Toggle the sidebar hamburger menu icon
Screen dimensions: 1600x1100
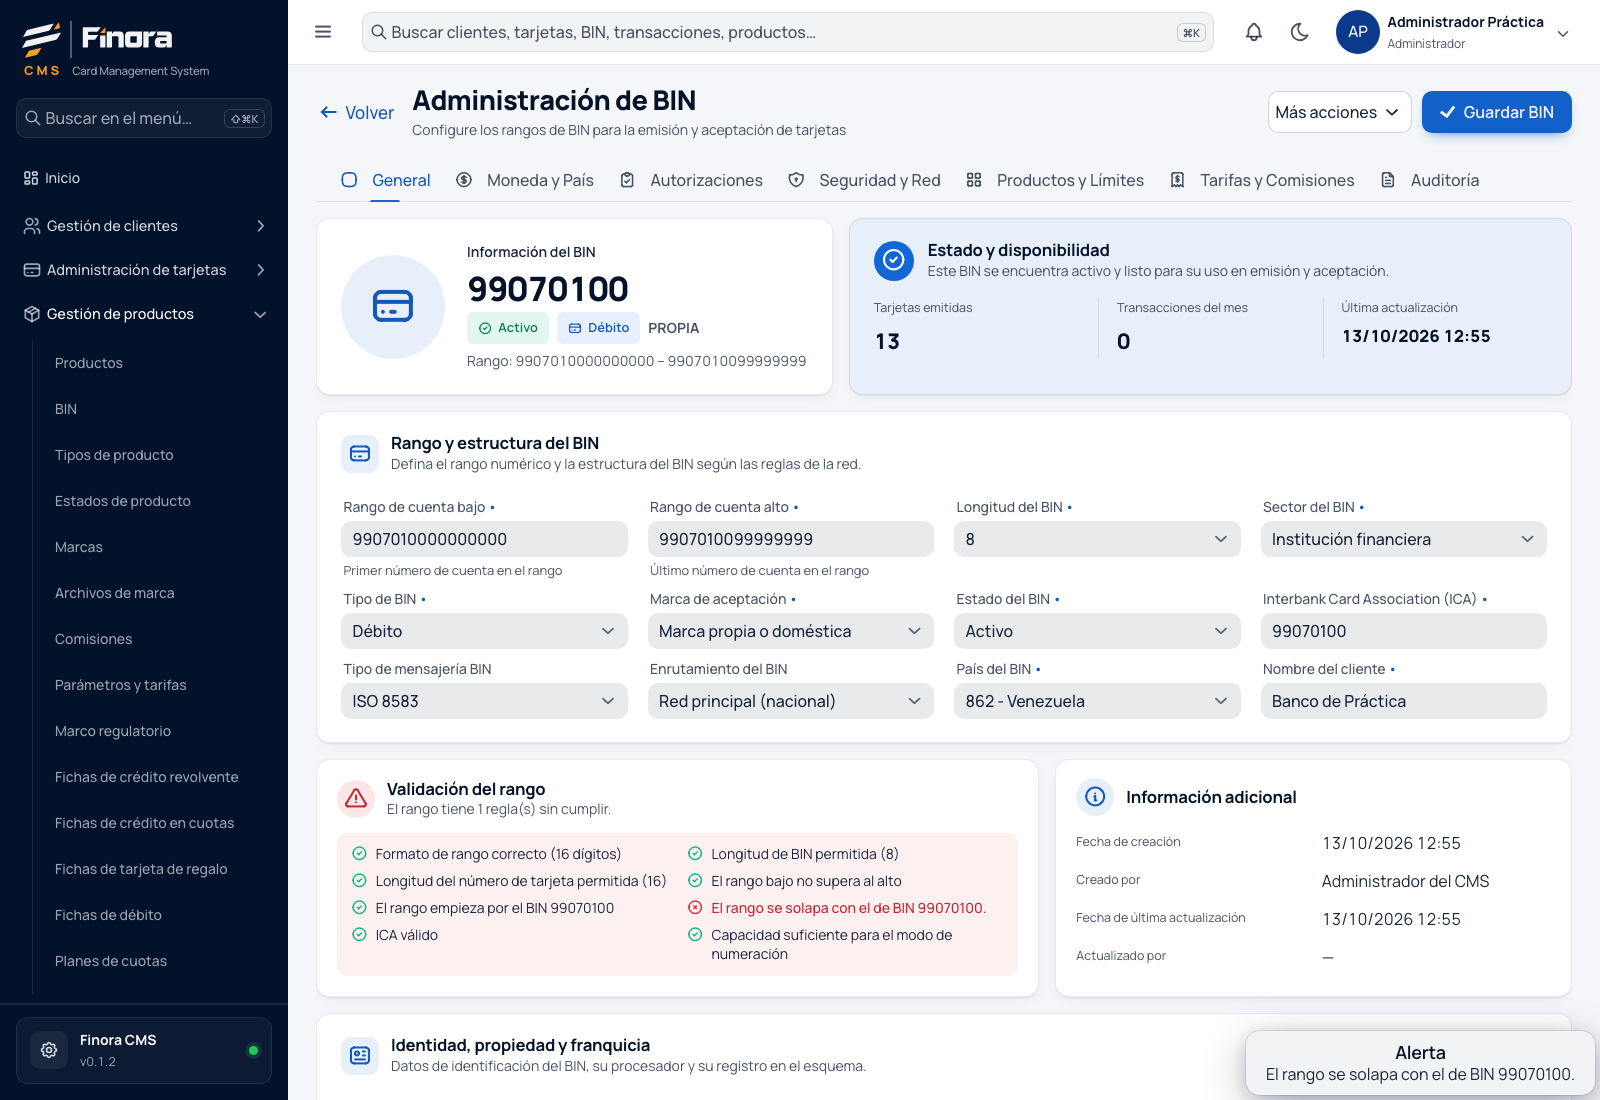click(323, 32)
